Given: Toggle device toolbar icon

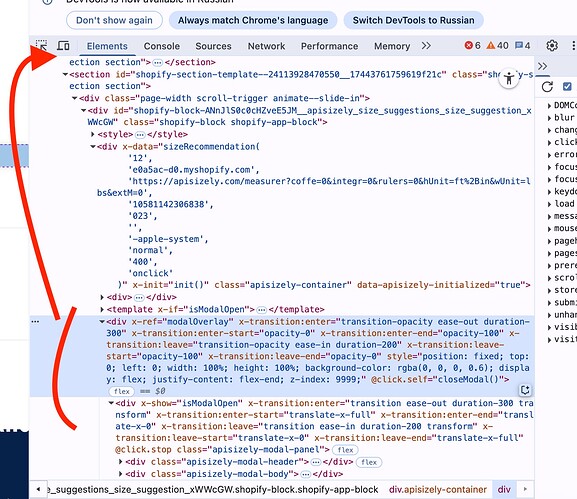Looking at the screenshot, I should (x=63, y=46).
